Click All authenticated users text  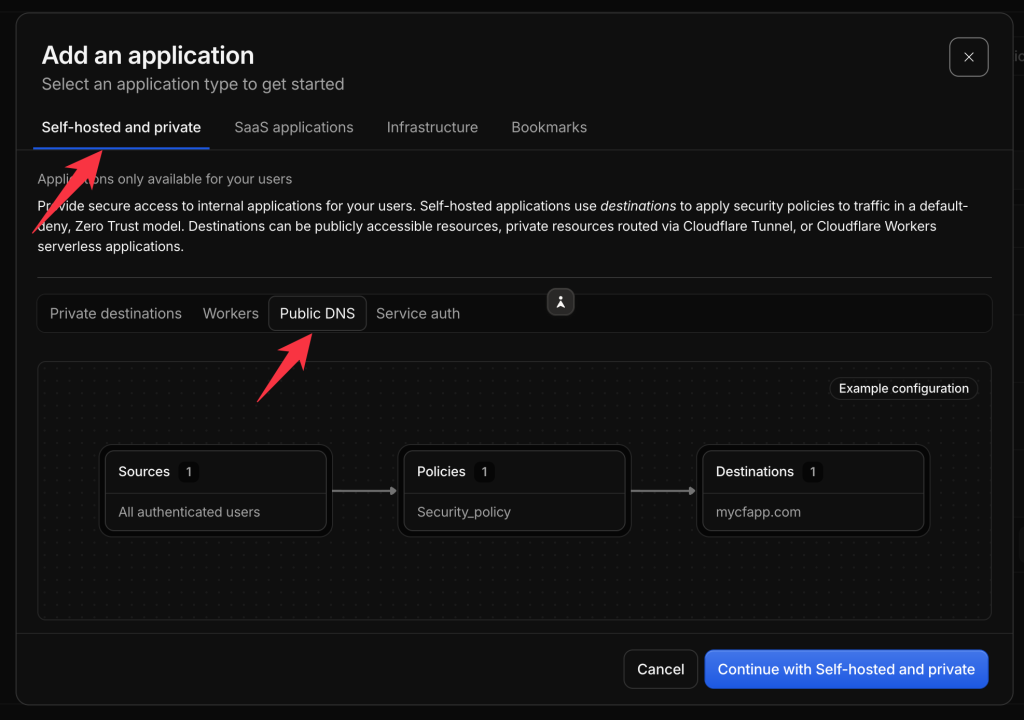pos(189,512)
